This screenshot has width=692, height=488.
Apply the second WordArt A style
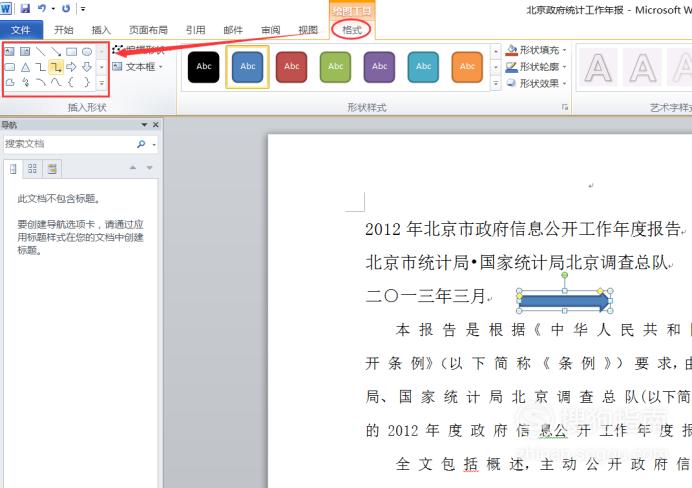pyautogui.click(x=642, y=67)
